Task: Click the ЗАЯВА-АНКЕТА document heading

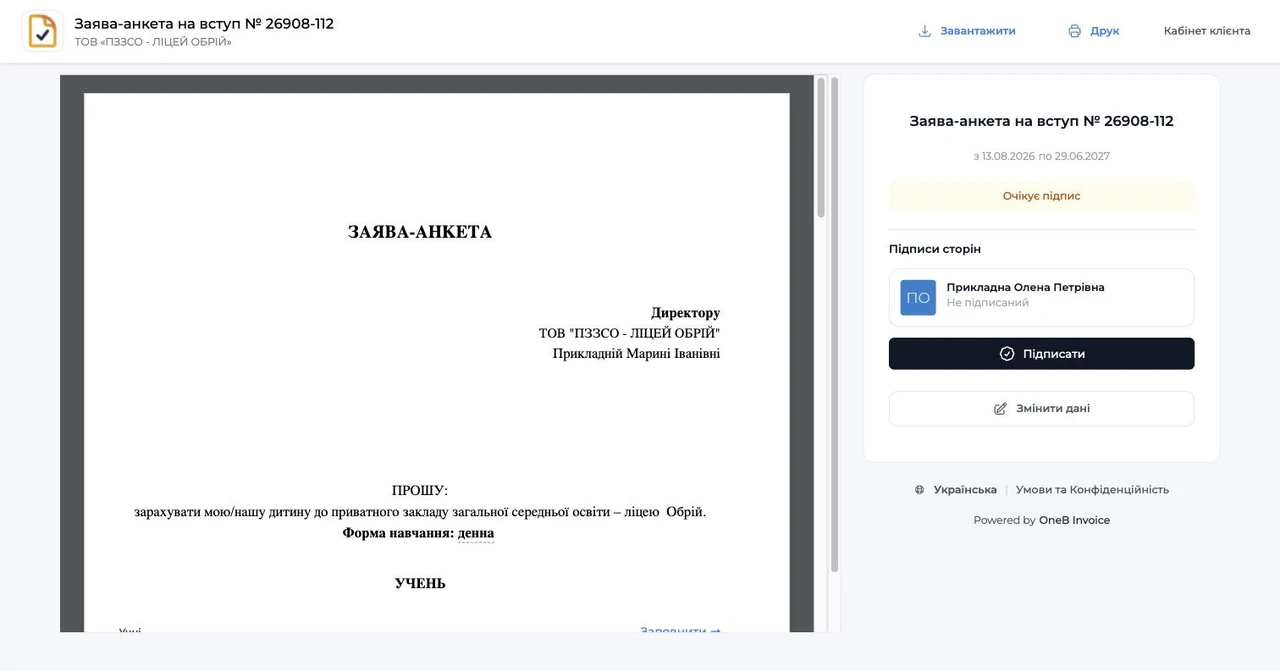Action: click(420, 232)
